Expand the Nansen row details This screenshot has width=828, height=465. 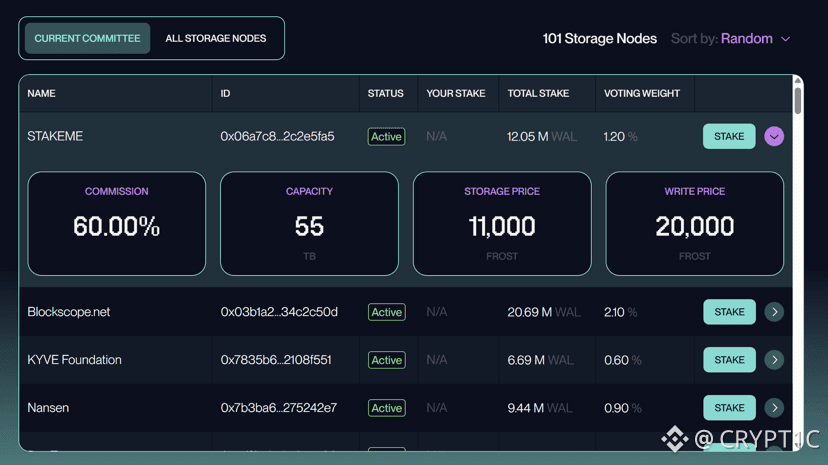(x=774, y=408)
